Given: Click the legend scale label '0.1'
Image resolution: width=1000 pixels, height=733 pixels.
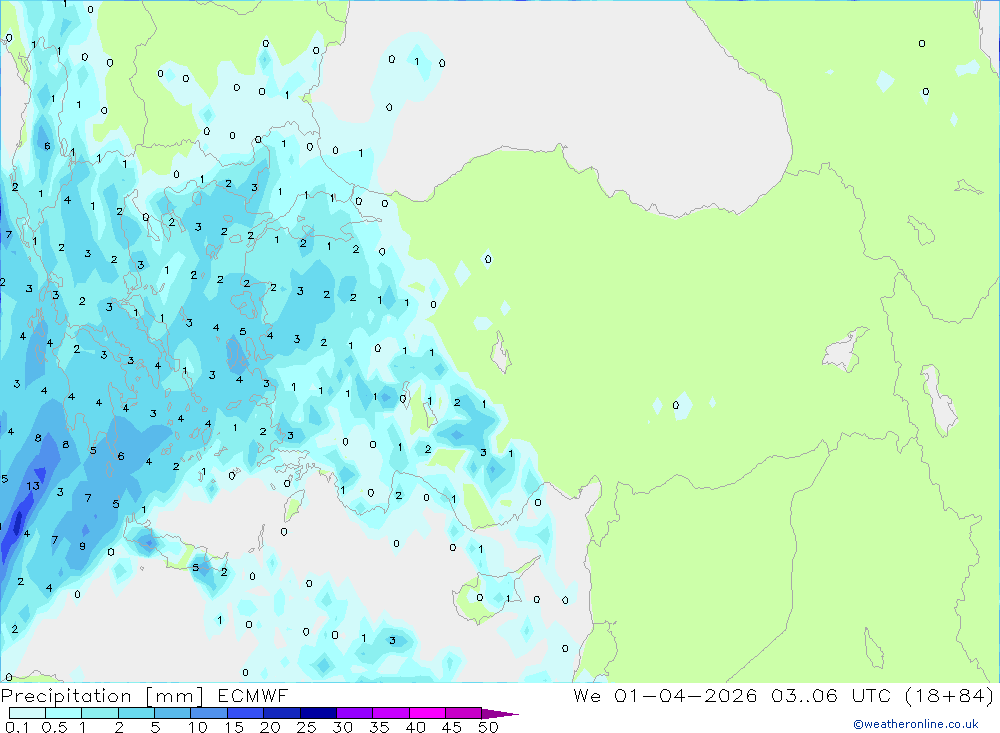Looking at the screenshot, I should tap(17, 727).
